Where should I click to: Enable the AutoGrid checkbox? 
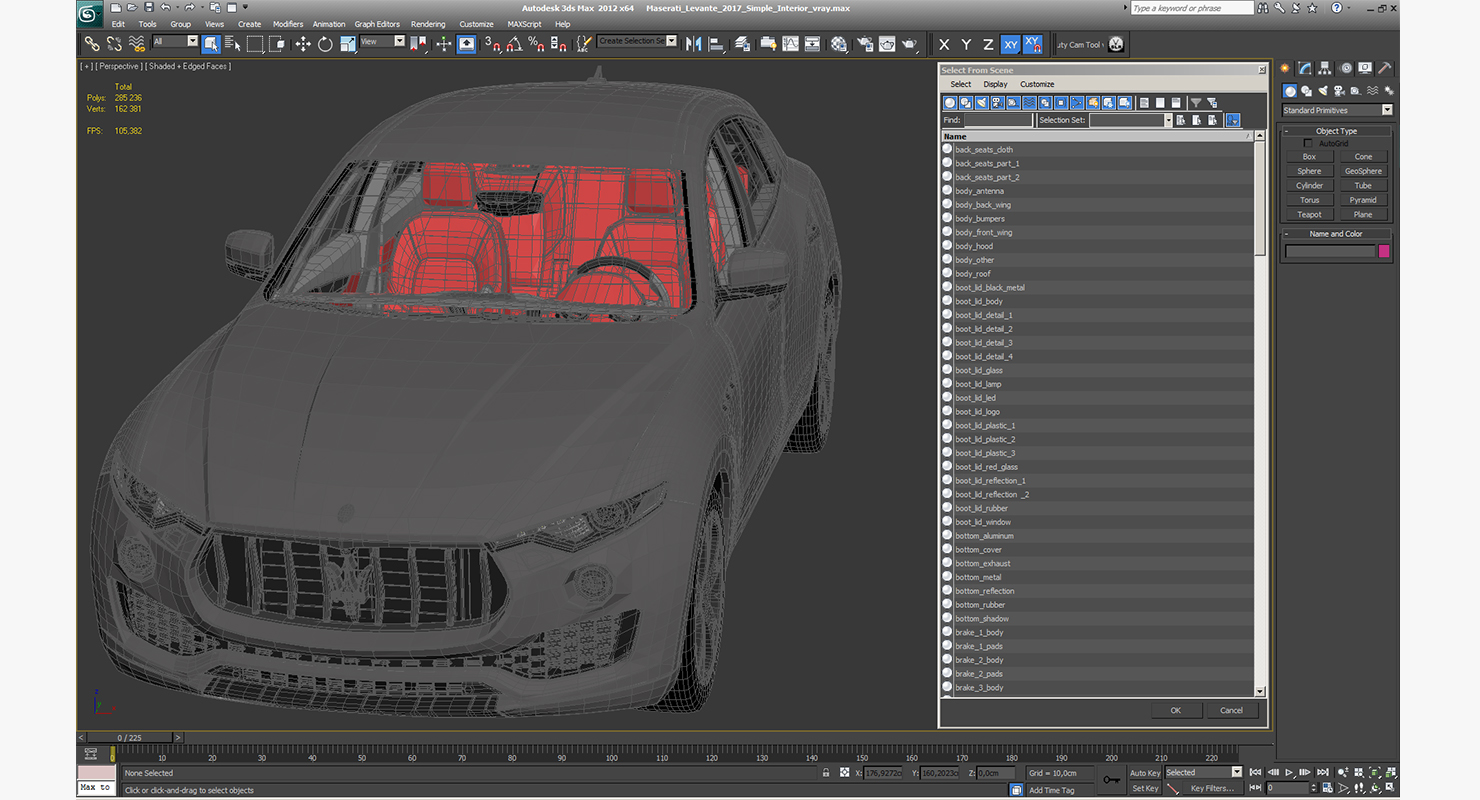tap(1308, 144)
